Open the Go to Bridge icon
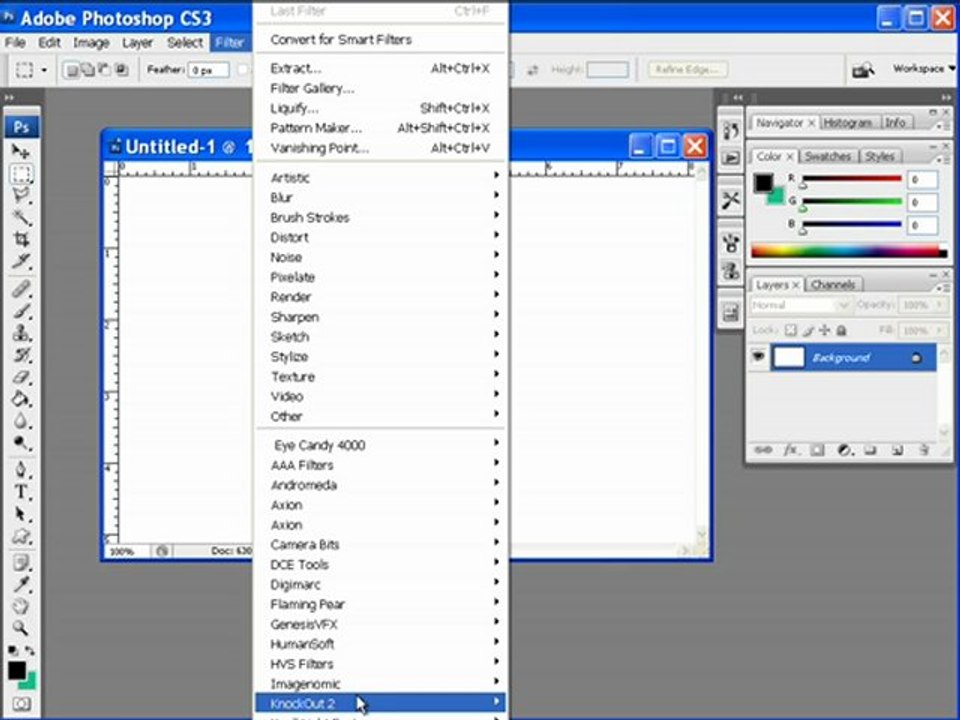This screenshot has height=720, width=960. tap(863, 70)
